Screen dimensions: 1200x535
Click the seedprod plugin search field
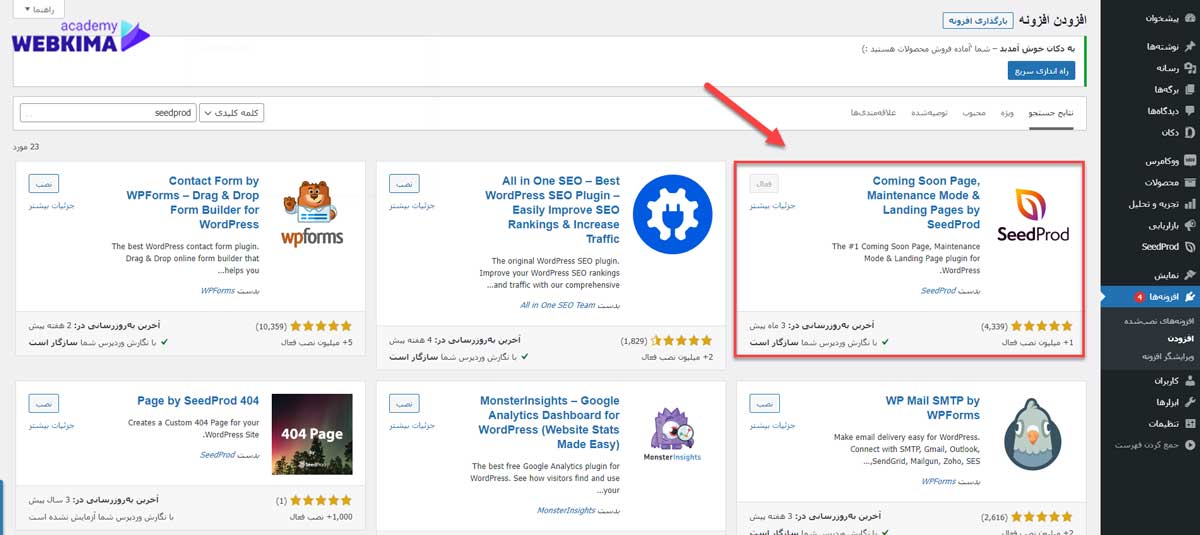[107, 113]
